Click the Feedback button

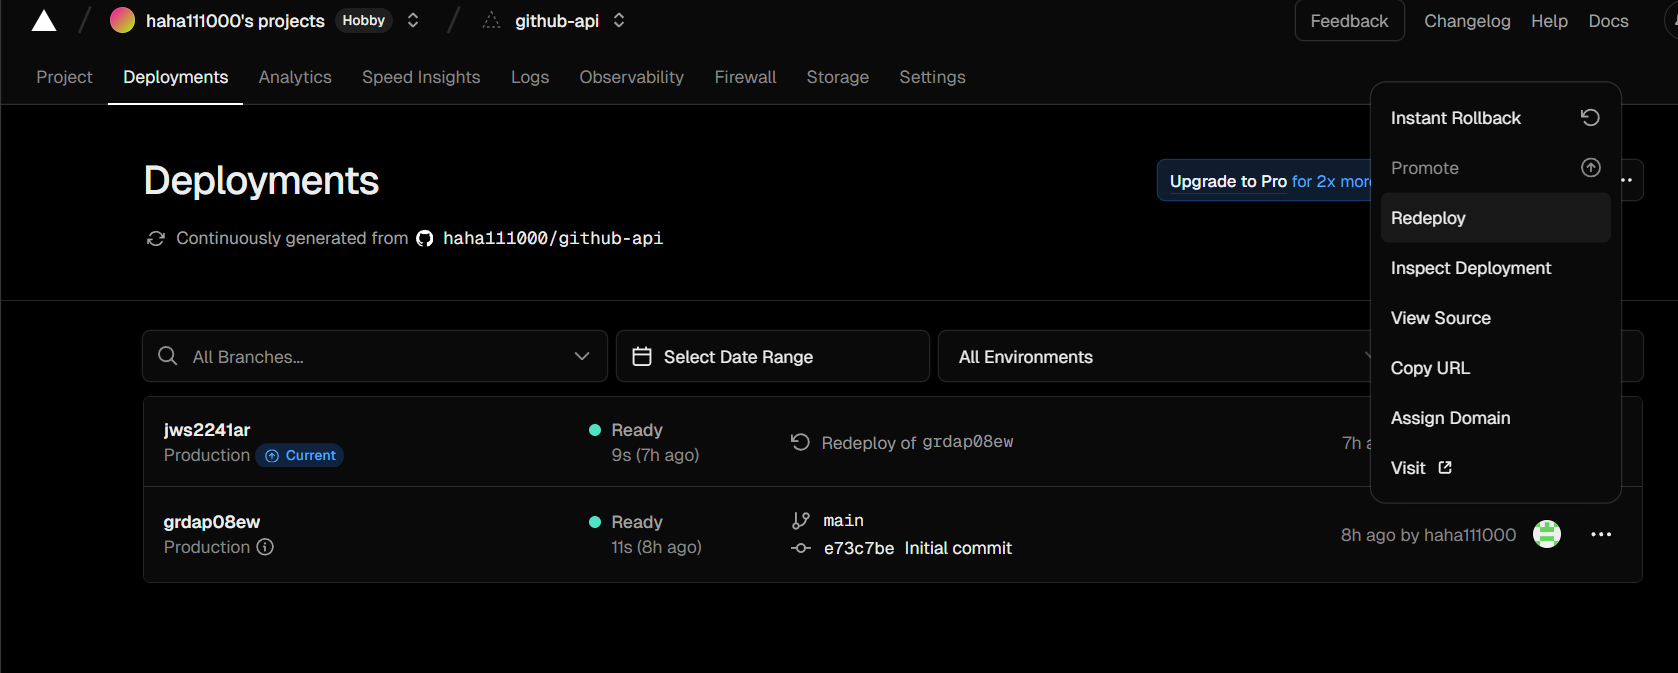(1349, 21)
